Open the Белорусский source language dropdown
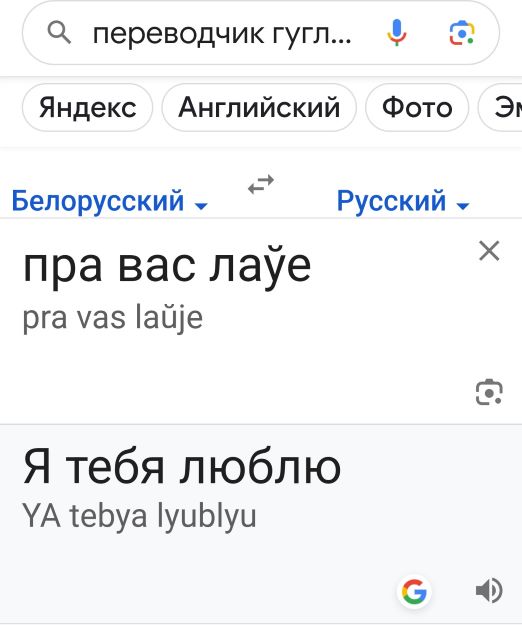This screenshot has width=522, height=625. (110, 200)
